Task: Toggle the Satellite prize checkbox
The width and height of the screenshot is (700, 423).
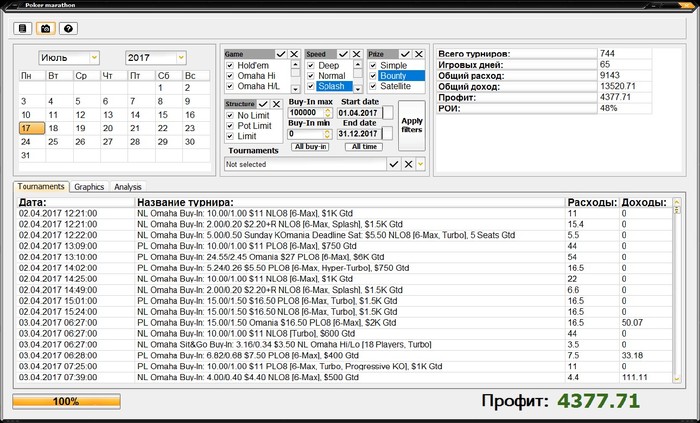Action: click(x=373, y=86)
